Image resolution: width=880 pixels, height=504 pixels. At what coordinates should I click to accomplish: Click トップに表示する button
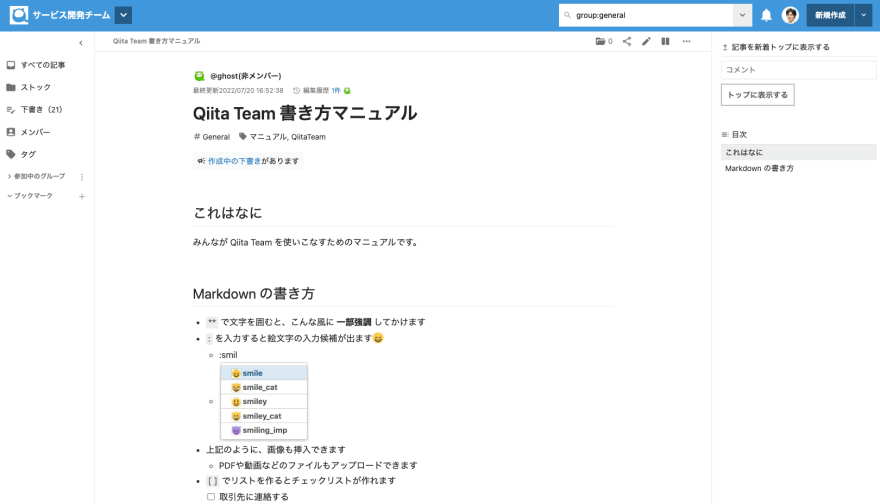[x=758, y=95]
